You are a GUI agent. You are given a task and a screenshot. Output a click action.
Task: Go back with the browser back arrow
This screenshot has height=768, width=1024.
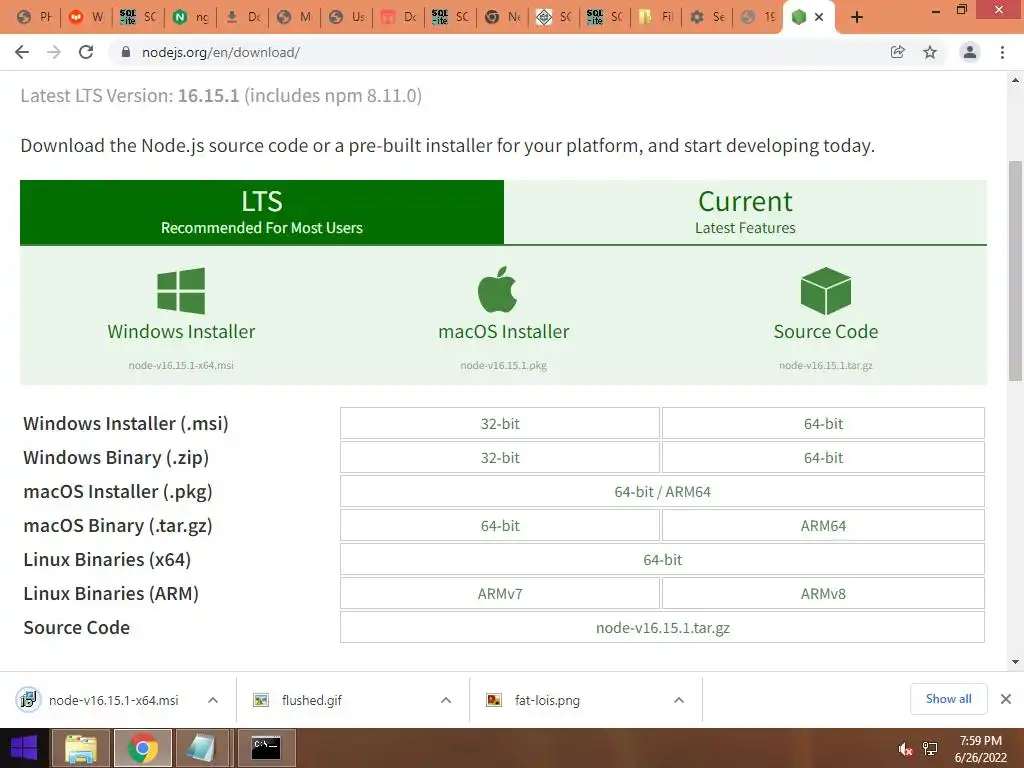(22, 52)
